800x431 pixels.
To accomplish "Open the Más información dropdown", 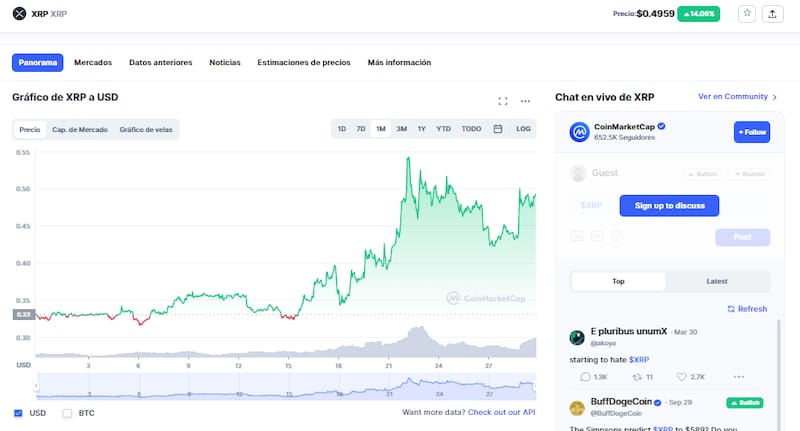I will click(x=399, y=62).
